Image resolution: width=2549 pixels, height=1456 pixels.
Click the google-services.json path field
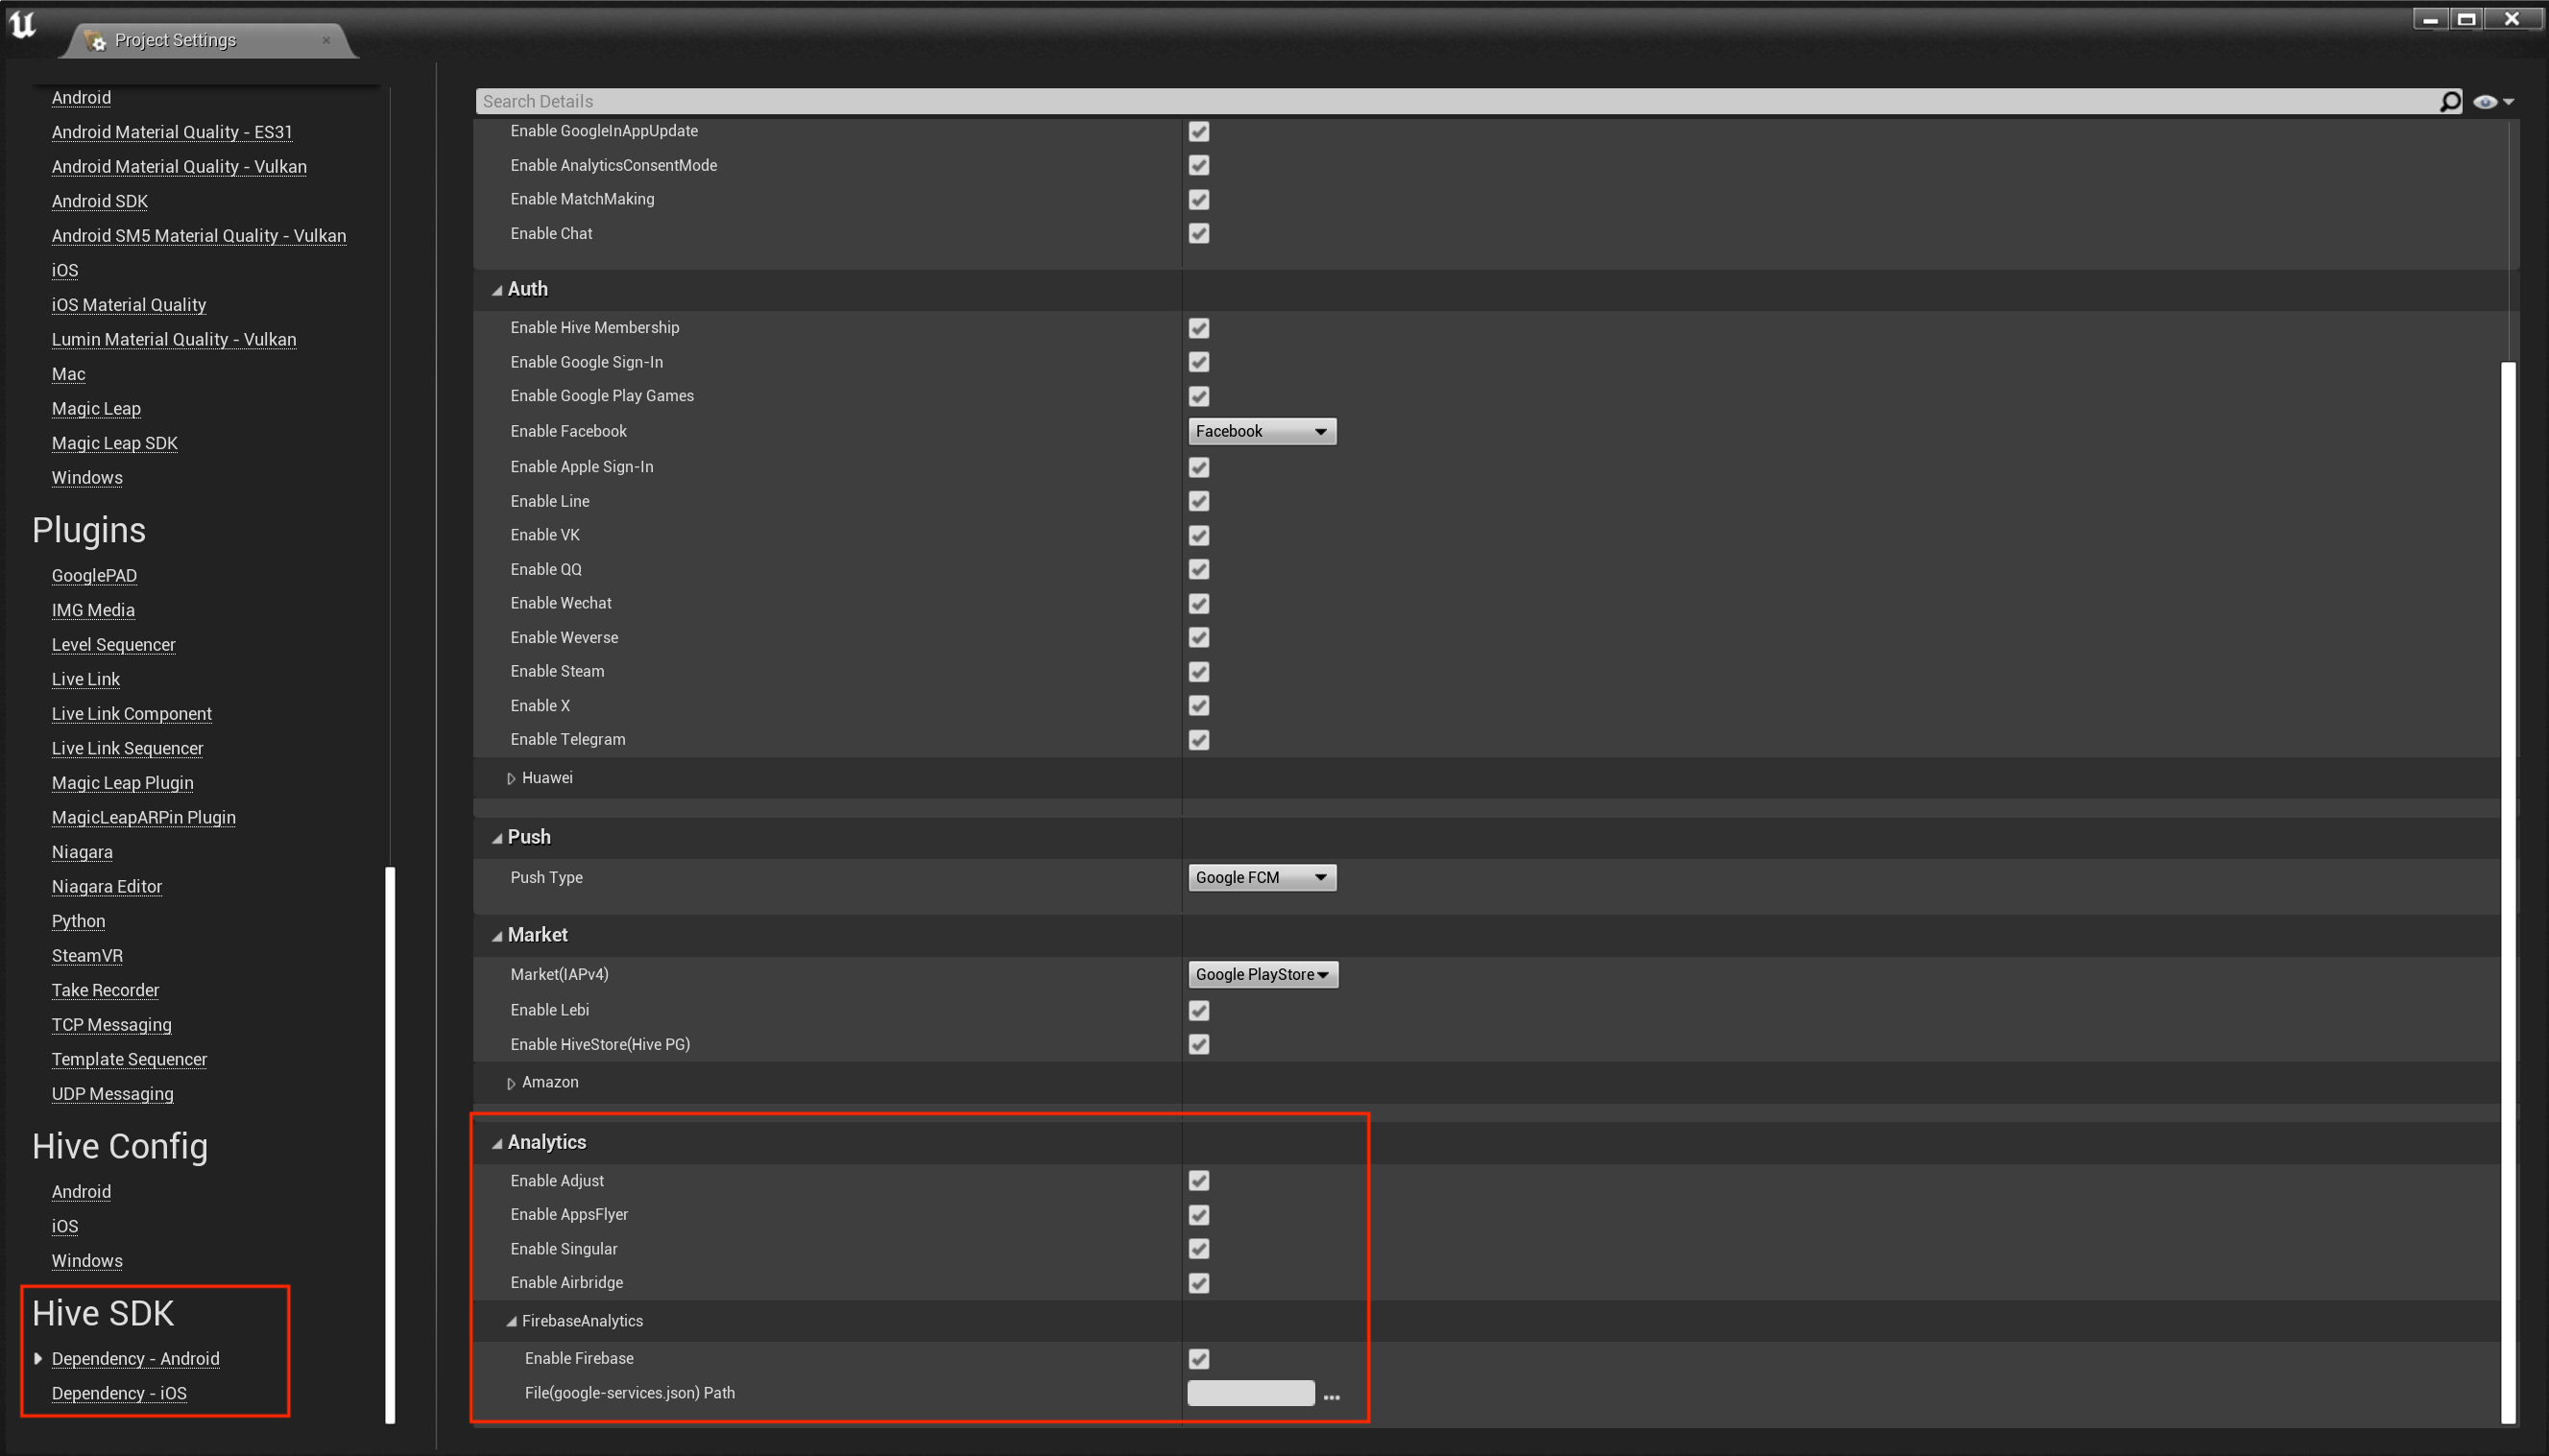[1250, 1393]
